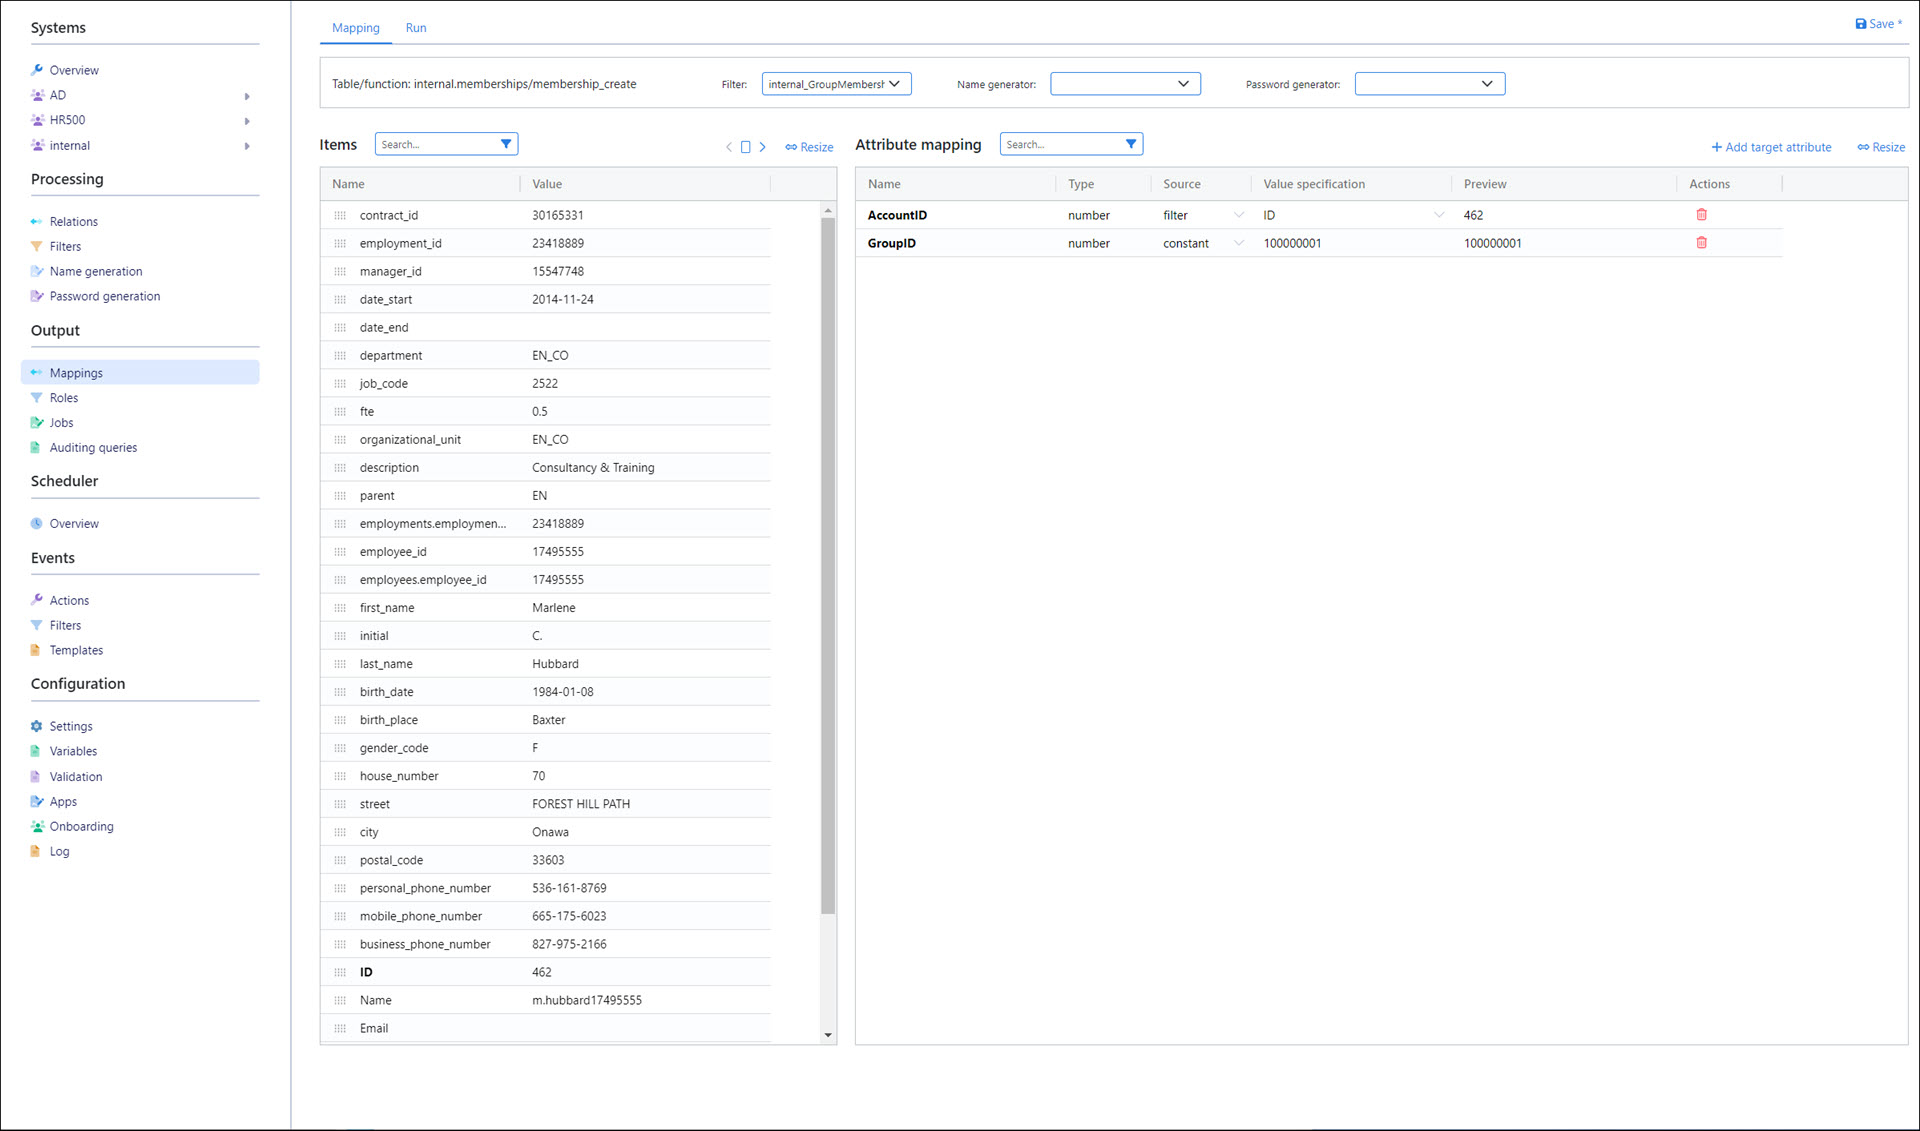The image size is (1920, 1131).
Task: Click the Jobs icon under Output
Action: [x=37, y=423]
